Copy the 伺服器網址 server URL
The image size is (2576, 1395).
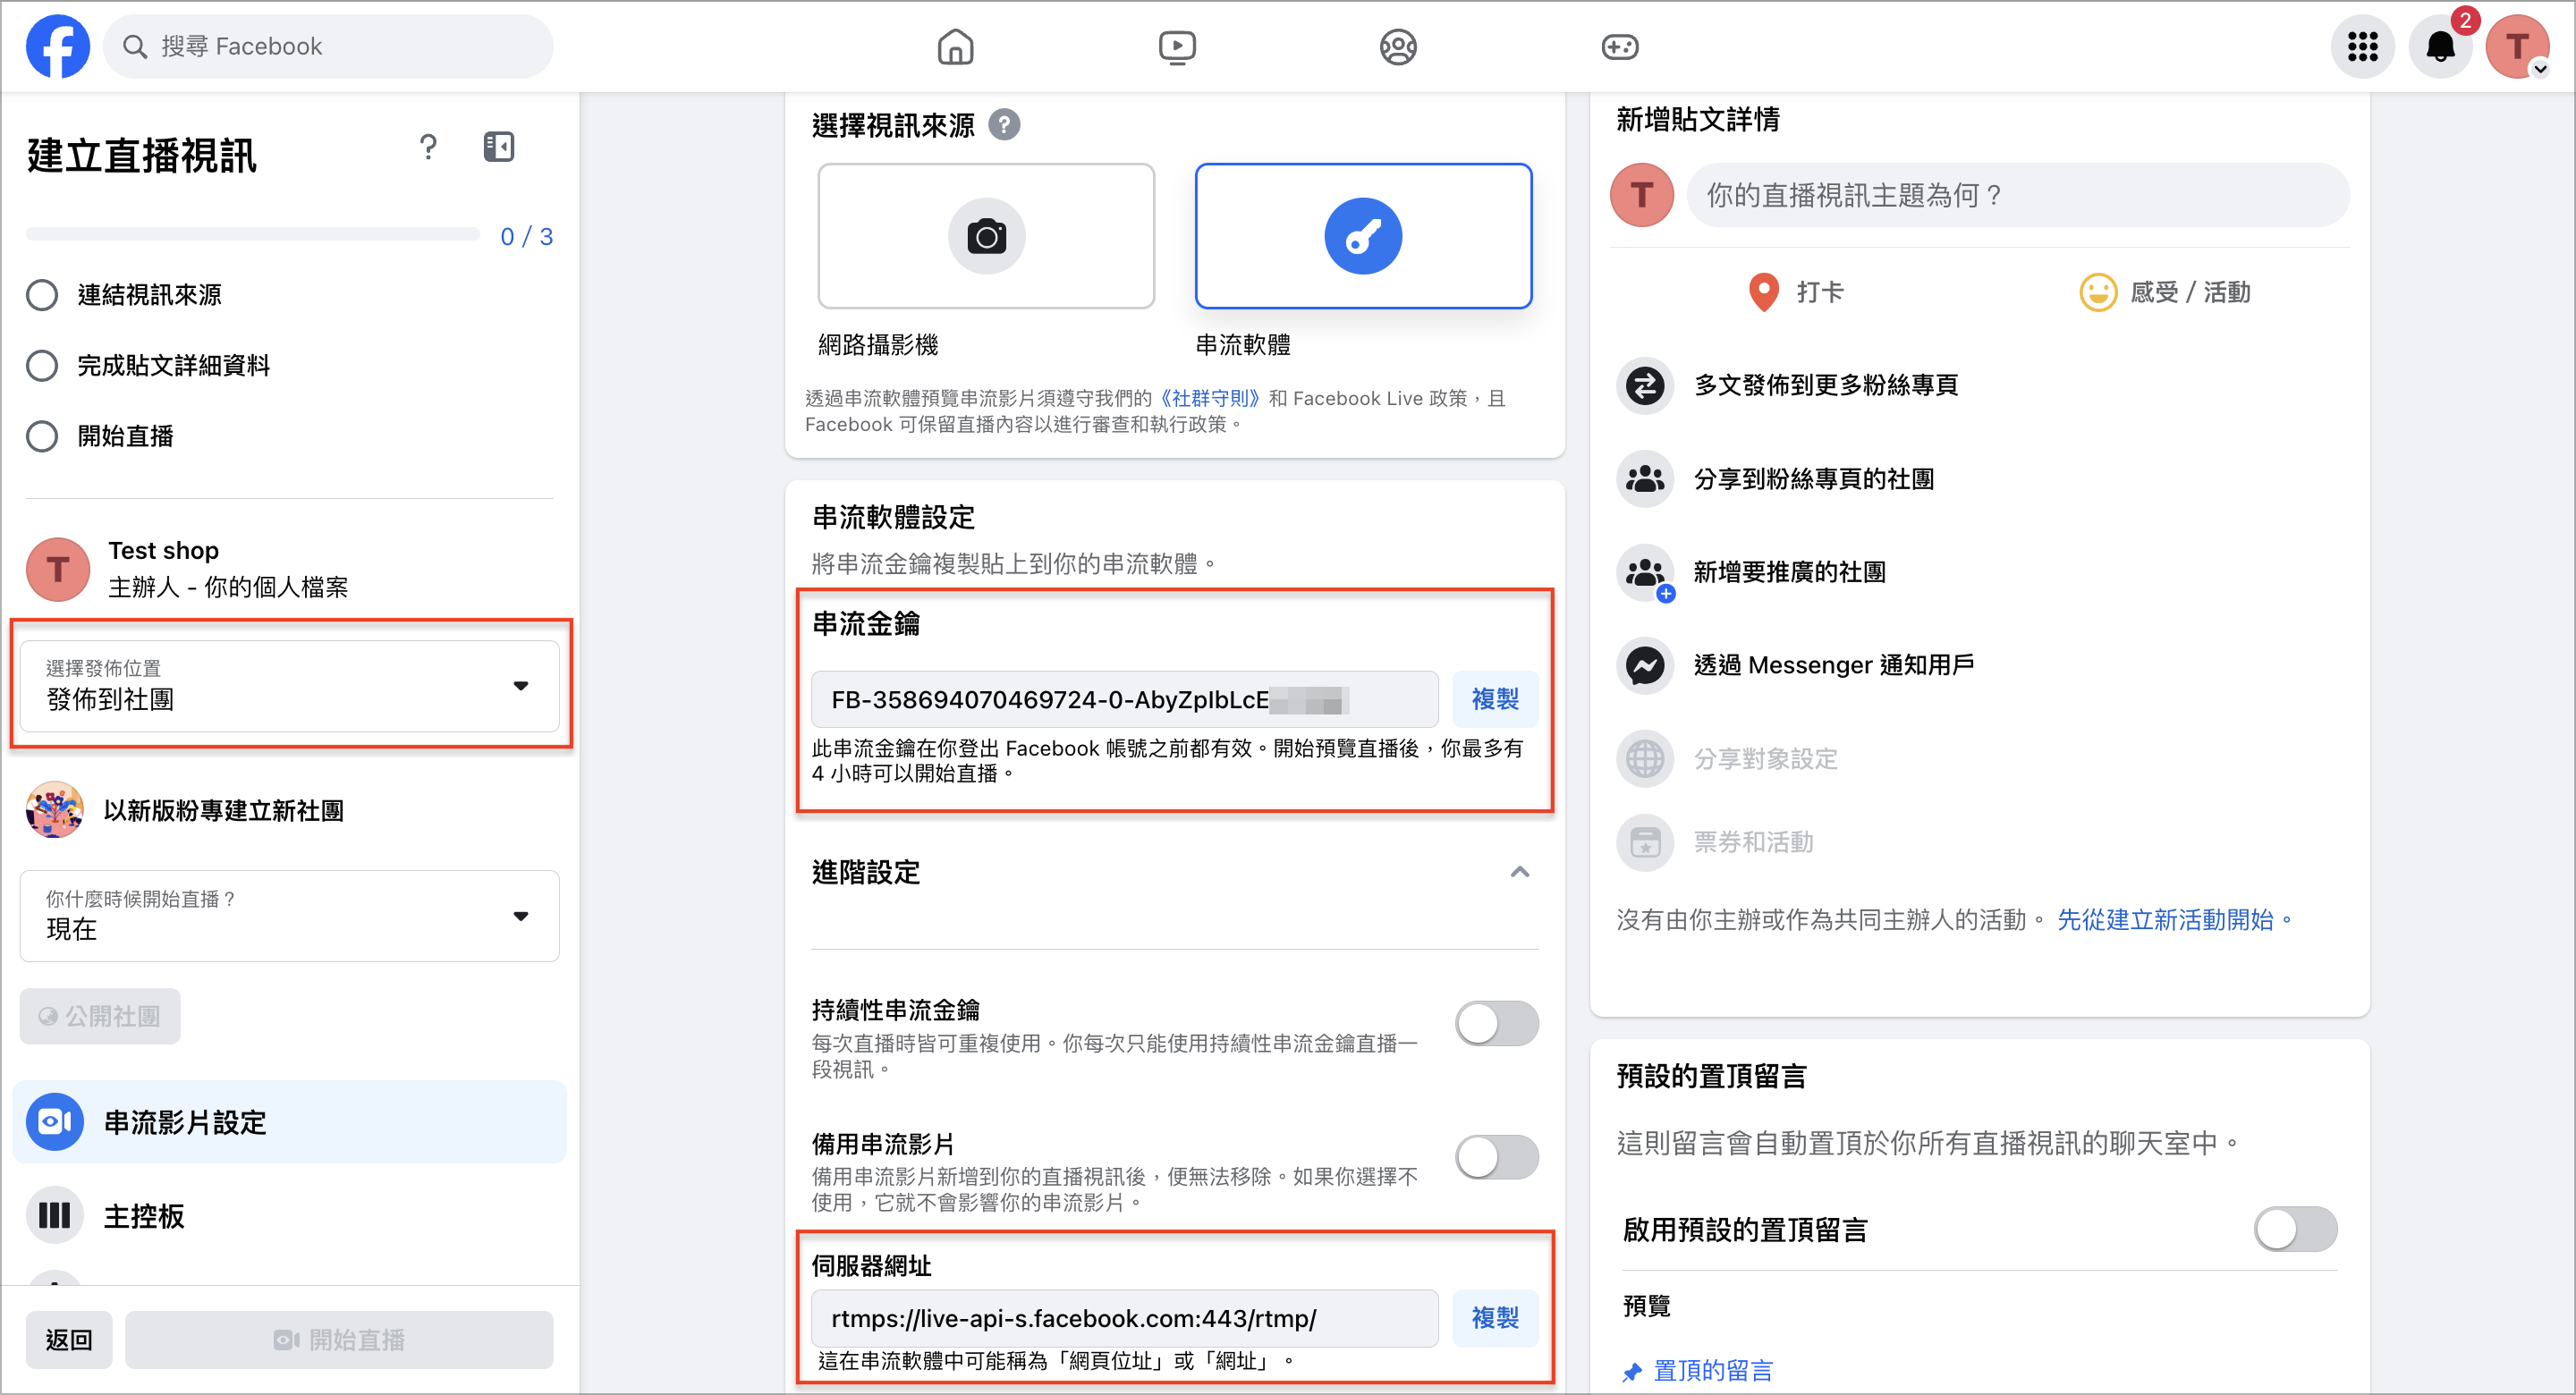[1495, 1318]
